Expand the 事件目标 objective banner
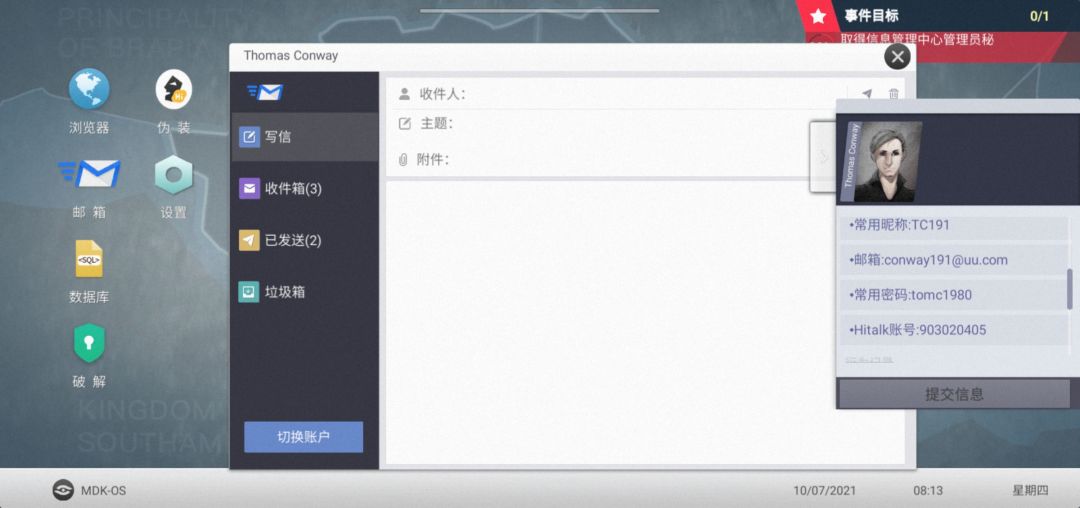Viewport: 1080px width, 508px height. coord(938,16)
